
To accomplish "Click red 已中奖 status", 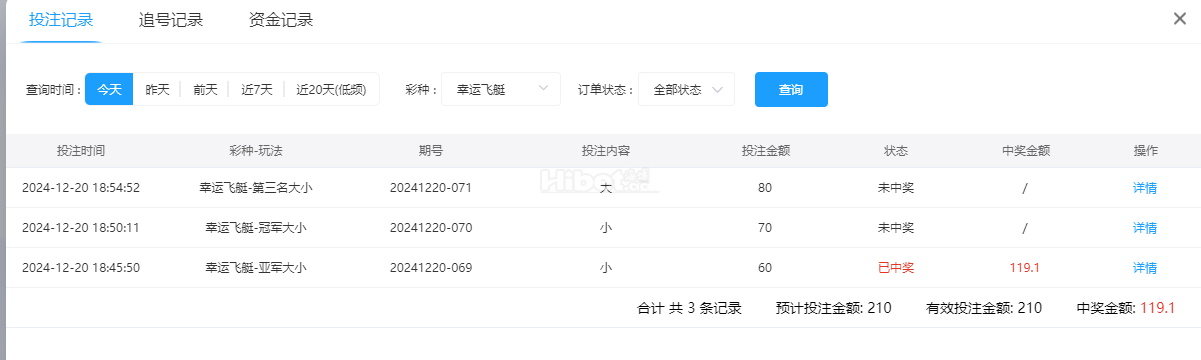I will tap(896, 267).
